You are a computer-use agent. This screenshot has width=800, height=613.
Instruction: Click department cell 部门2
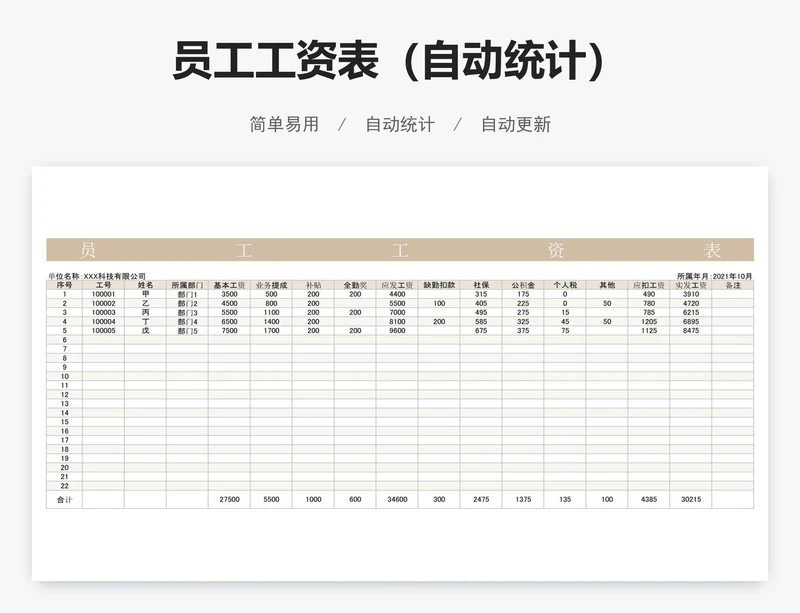(187, 304)
